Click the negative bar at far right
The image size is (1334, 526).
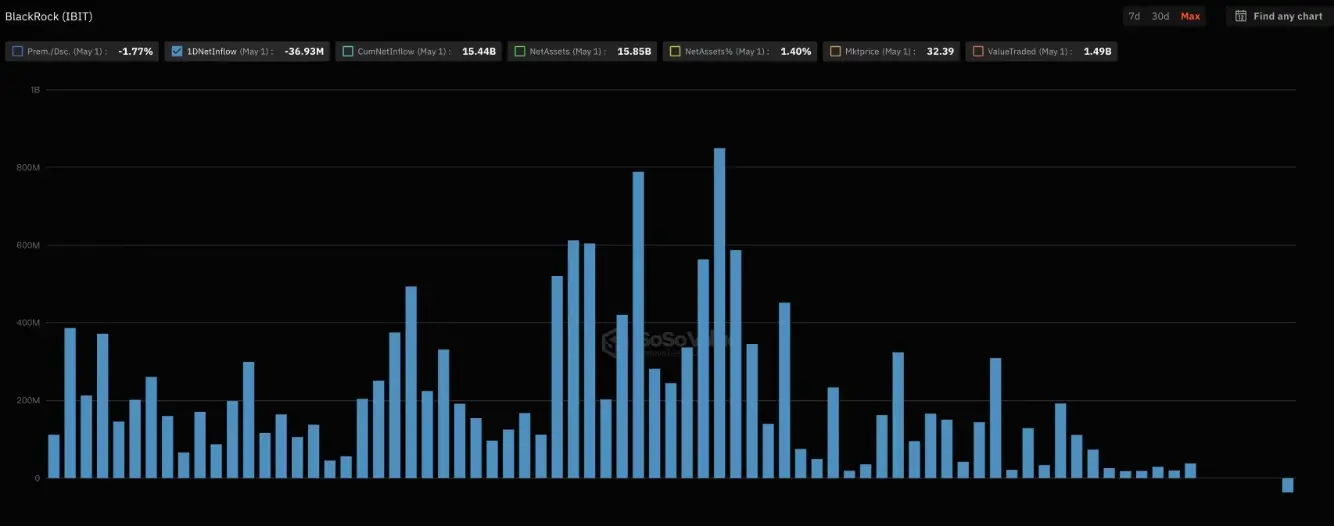pos(1287,485)
